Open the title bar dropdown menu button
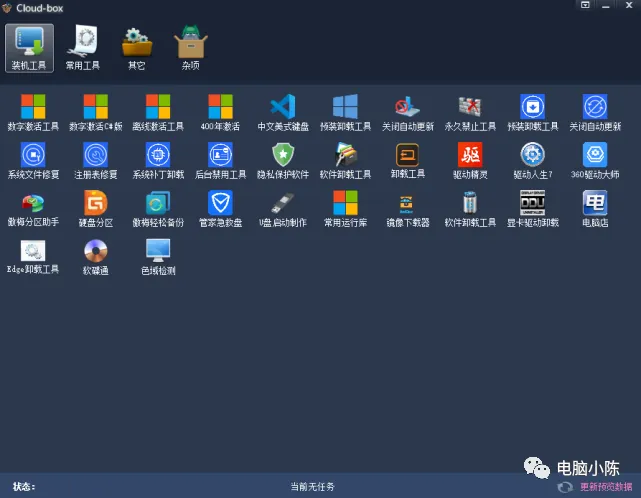This screenshot has height=498, width=641. click(585, 5)
